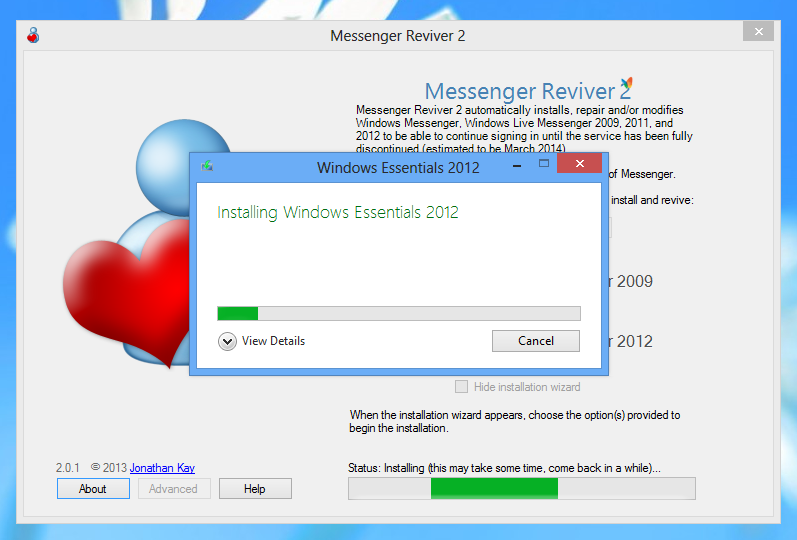Minimize the Windows Essentials 2012 dialog
Screen dimensions: 797x540
tap(517, 163)
